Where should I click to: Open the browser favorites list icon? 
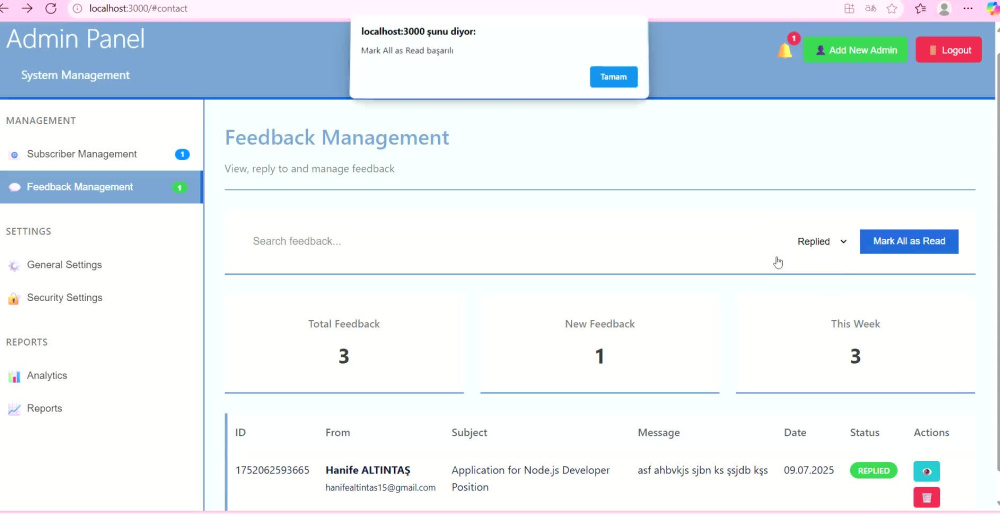[x=920, y=9]
